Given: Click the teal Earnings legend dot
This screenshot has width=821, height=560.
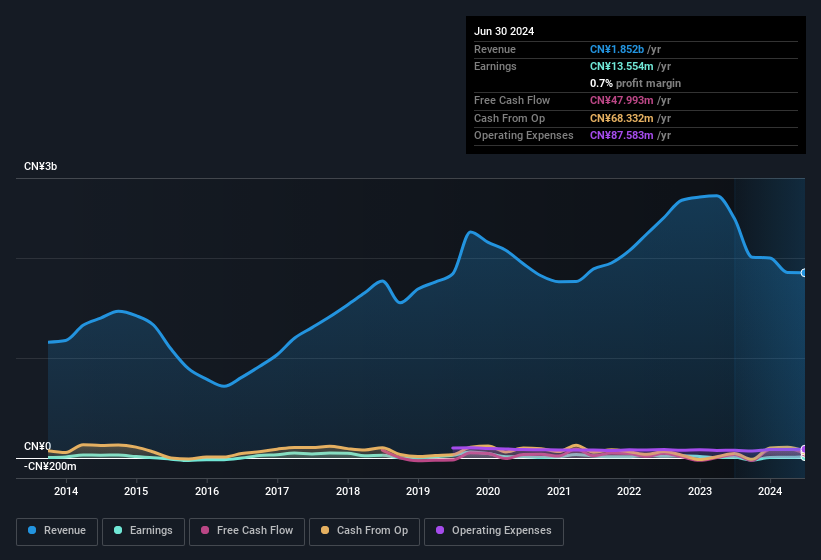Looking at the screenshot, I should 118,530.
